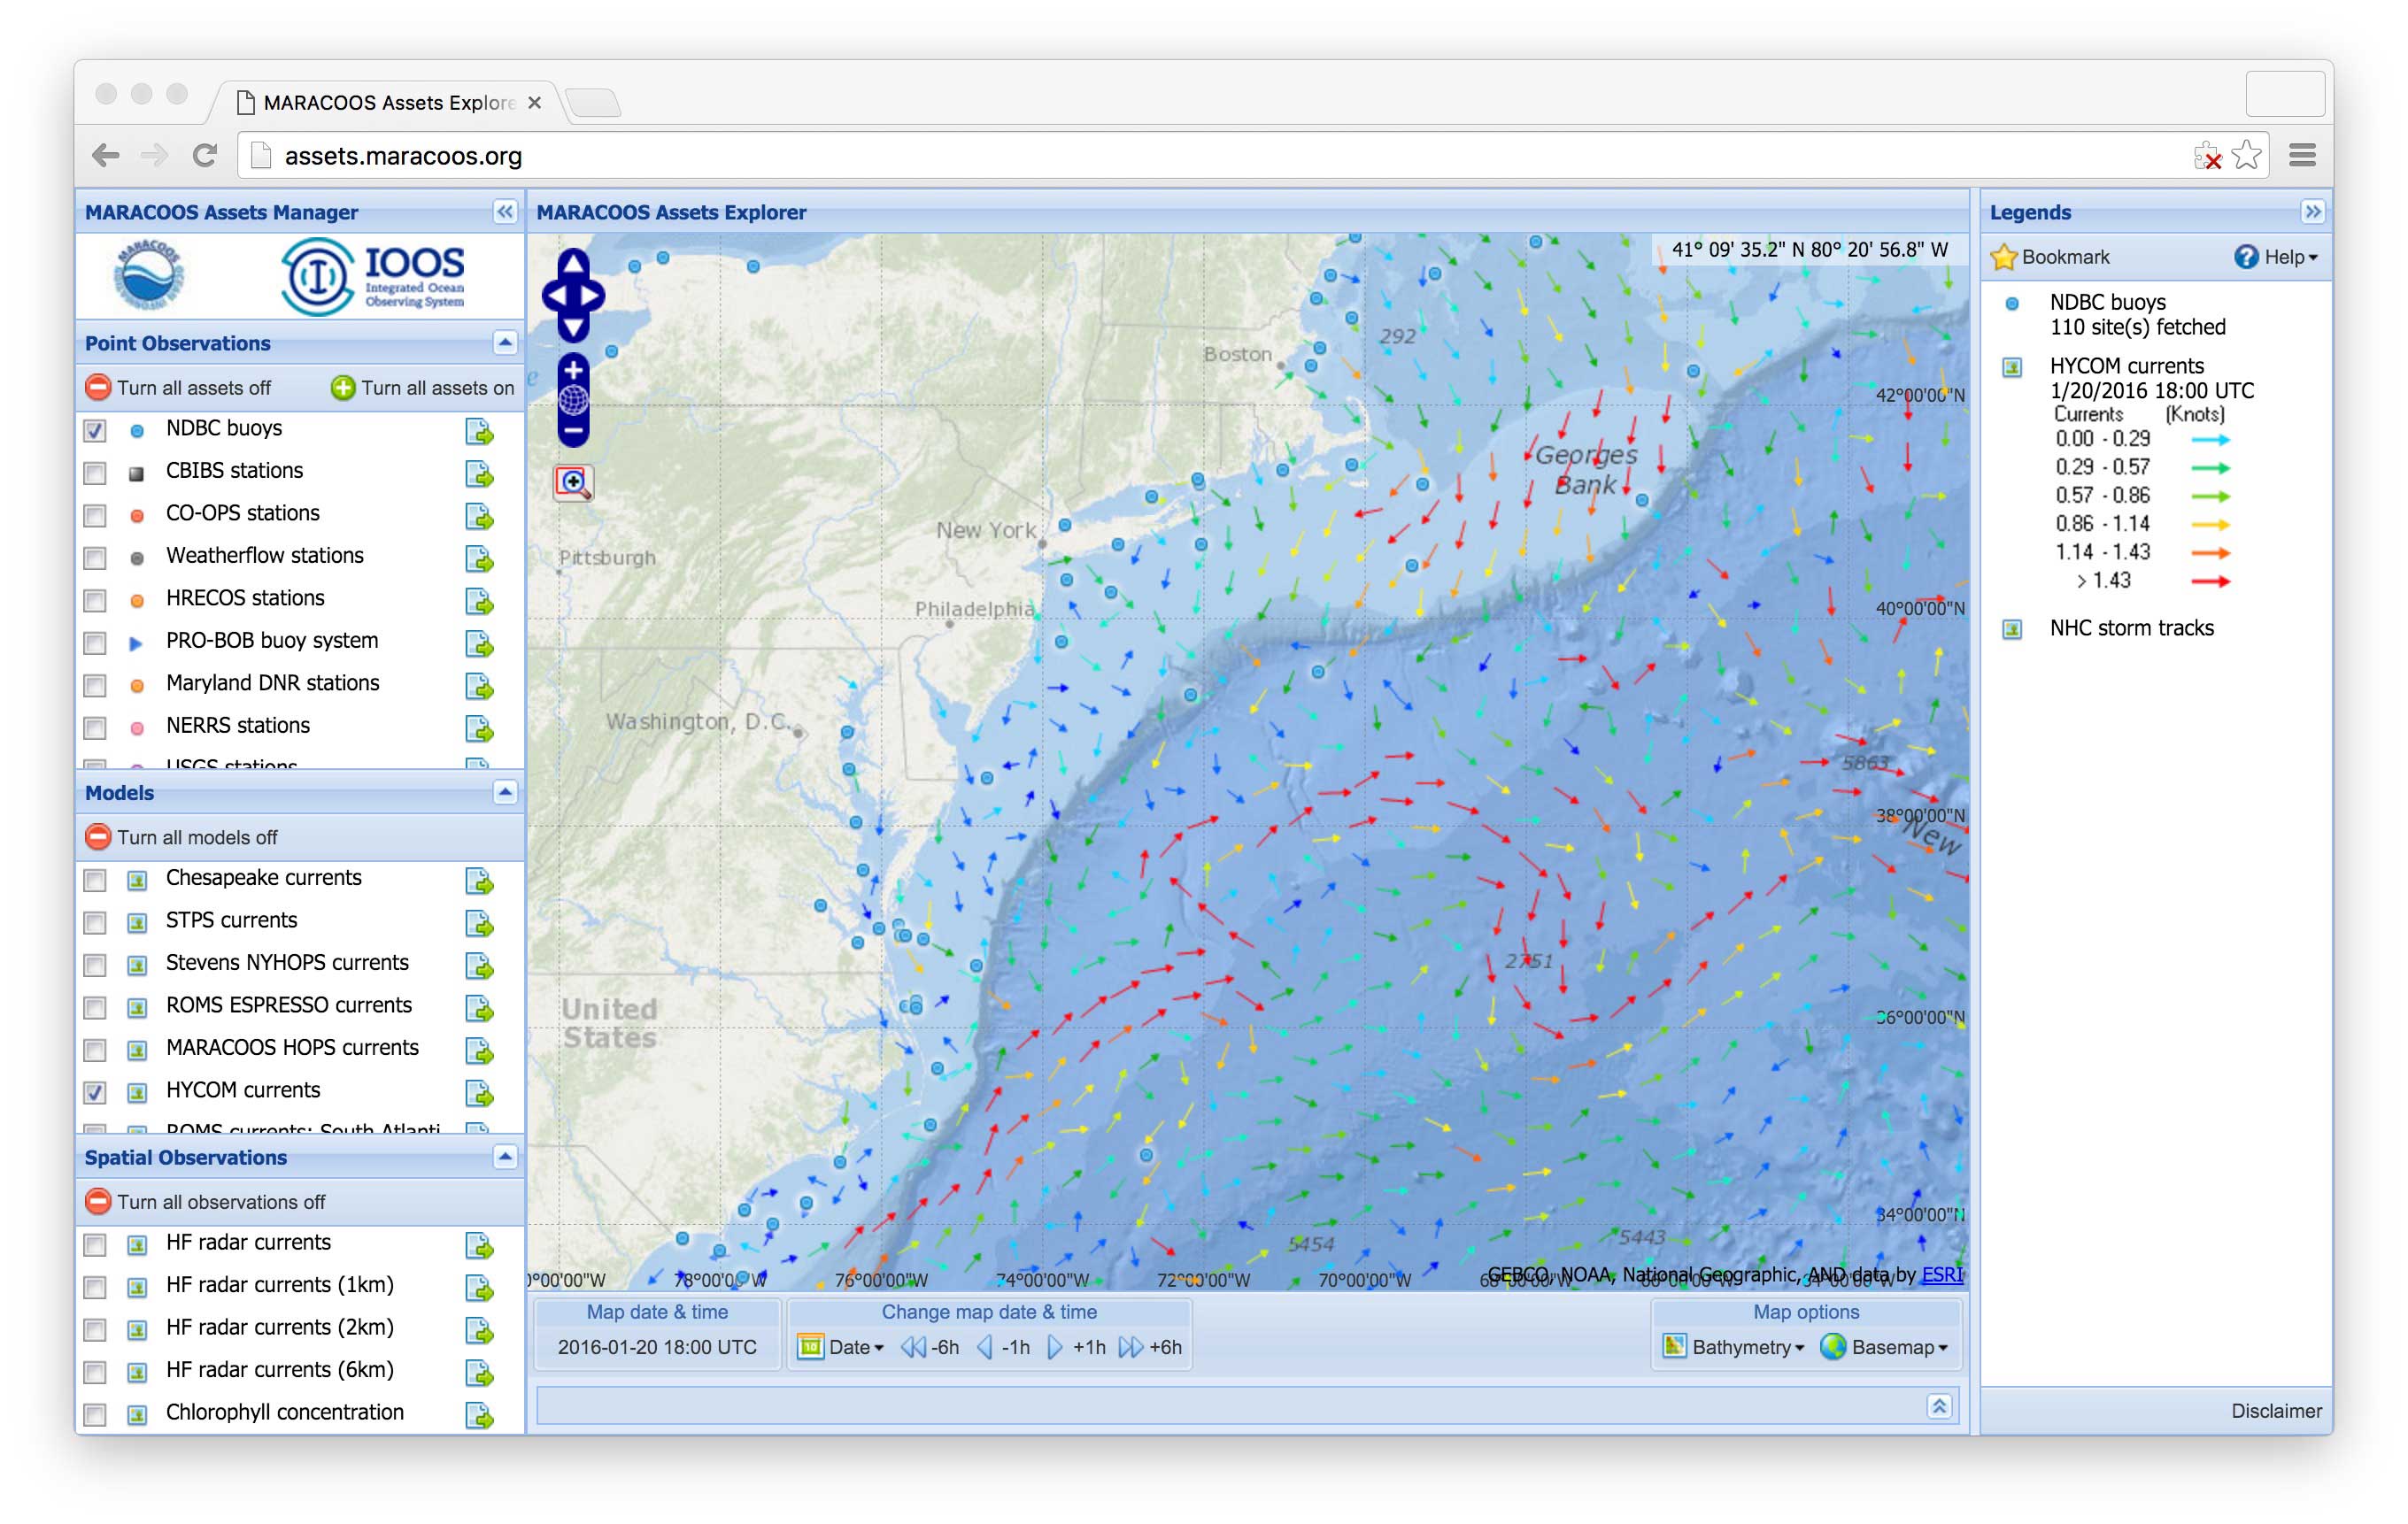Viewport: 2408px width, 1524px height.
Task: Click the IOOS logo
Action: click(x=372, y=276)
